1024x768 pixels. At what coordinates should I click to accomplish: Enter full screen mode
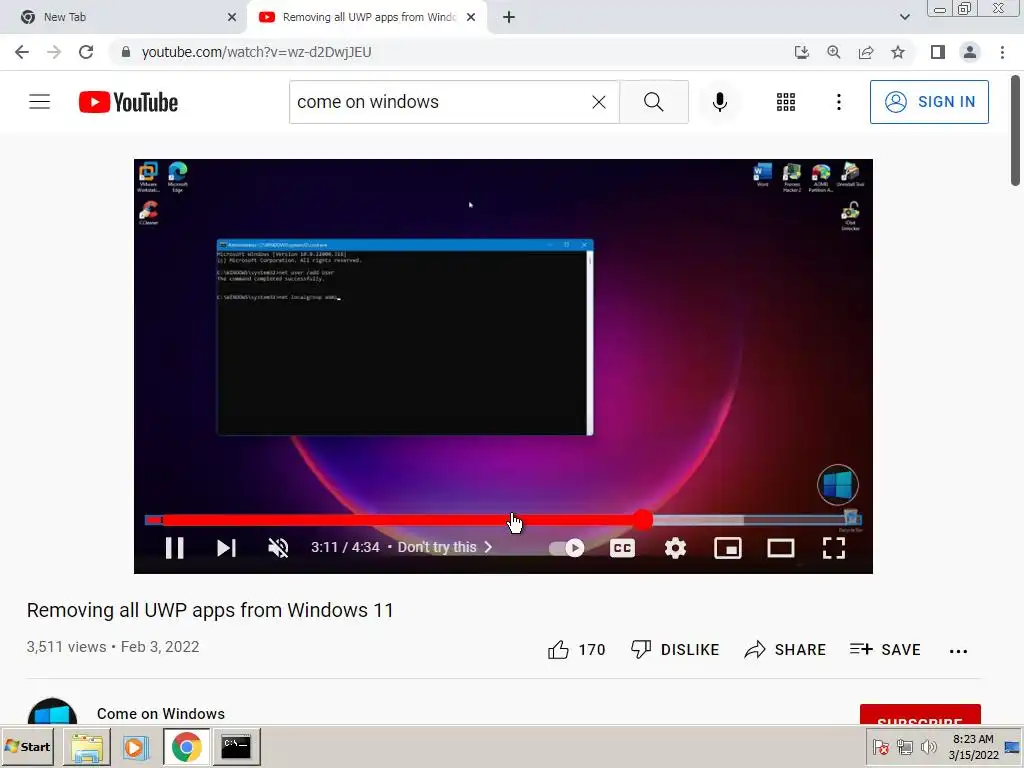(x=834, y=548)
